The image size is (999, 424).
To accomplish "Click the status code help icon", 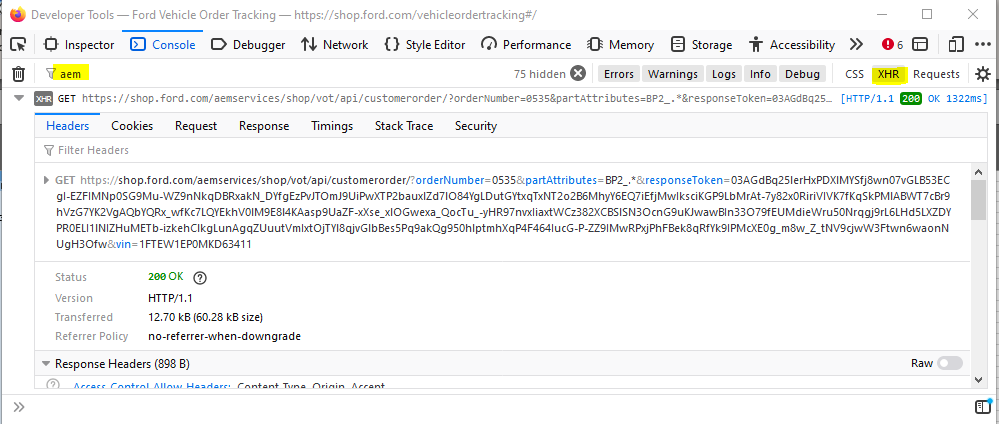I will click(199, 277).
